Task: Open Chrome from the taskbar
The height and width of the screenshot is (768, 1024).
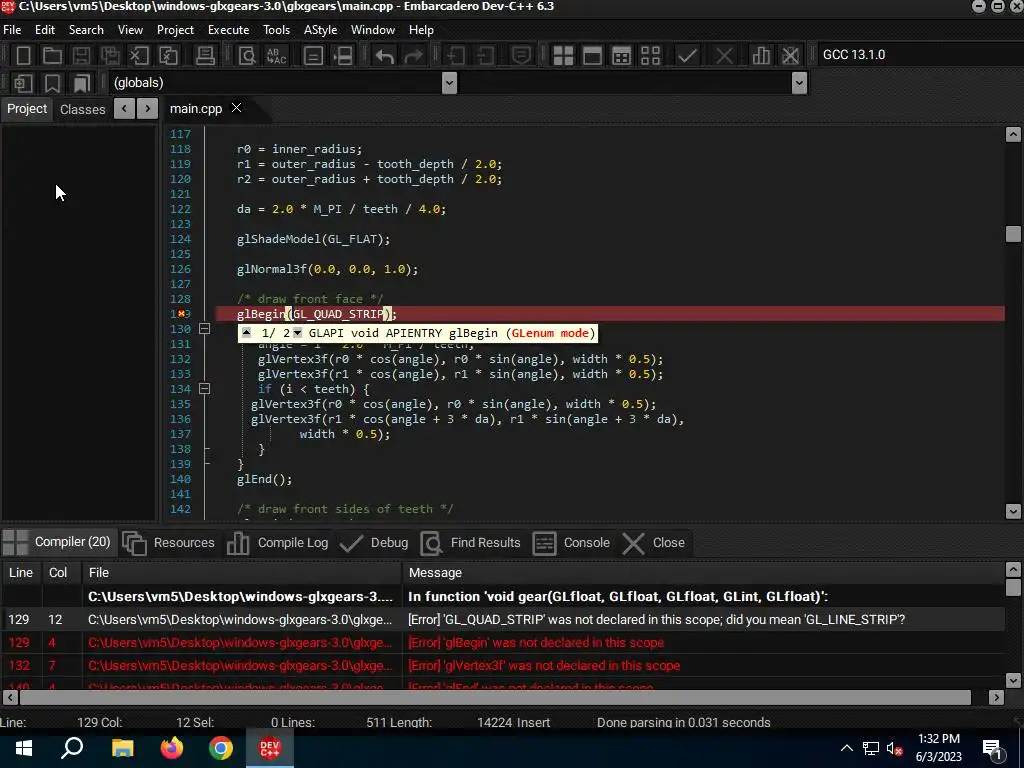Action: click(221, 748)
